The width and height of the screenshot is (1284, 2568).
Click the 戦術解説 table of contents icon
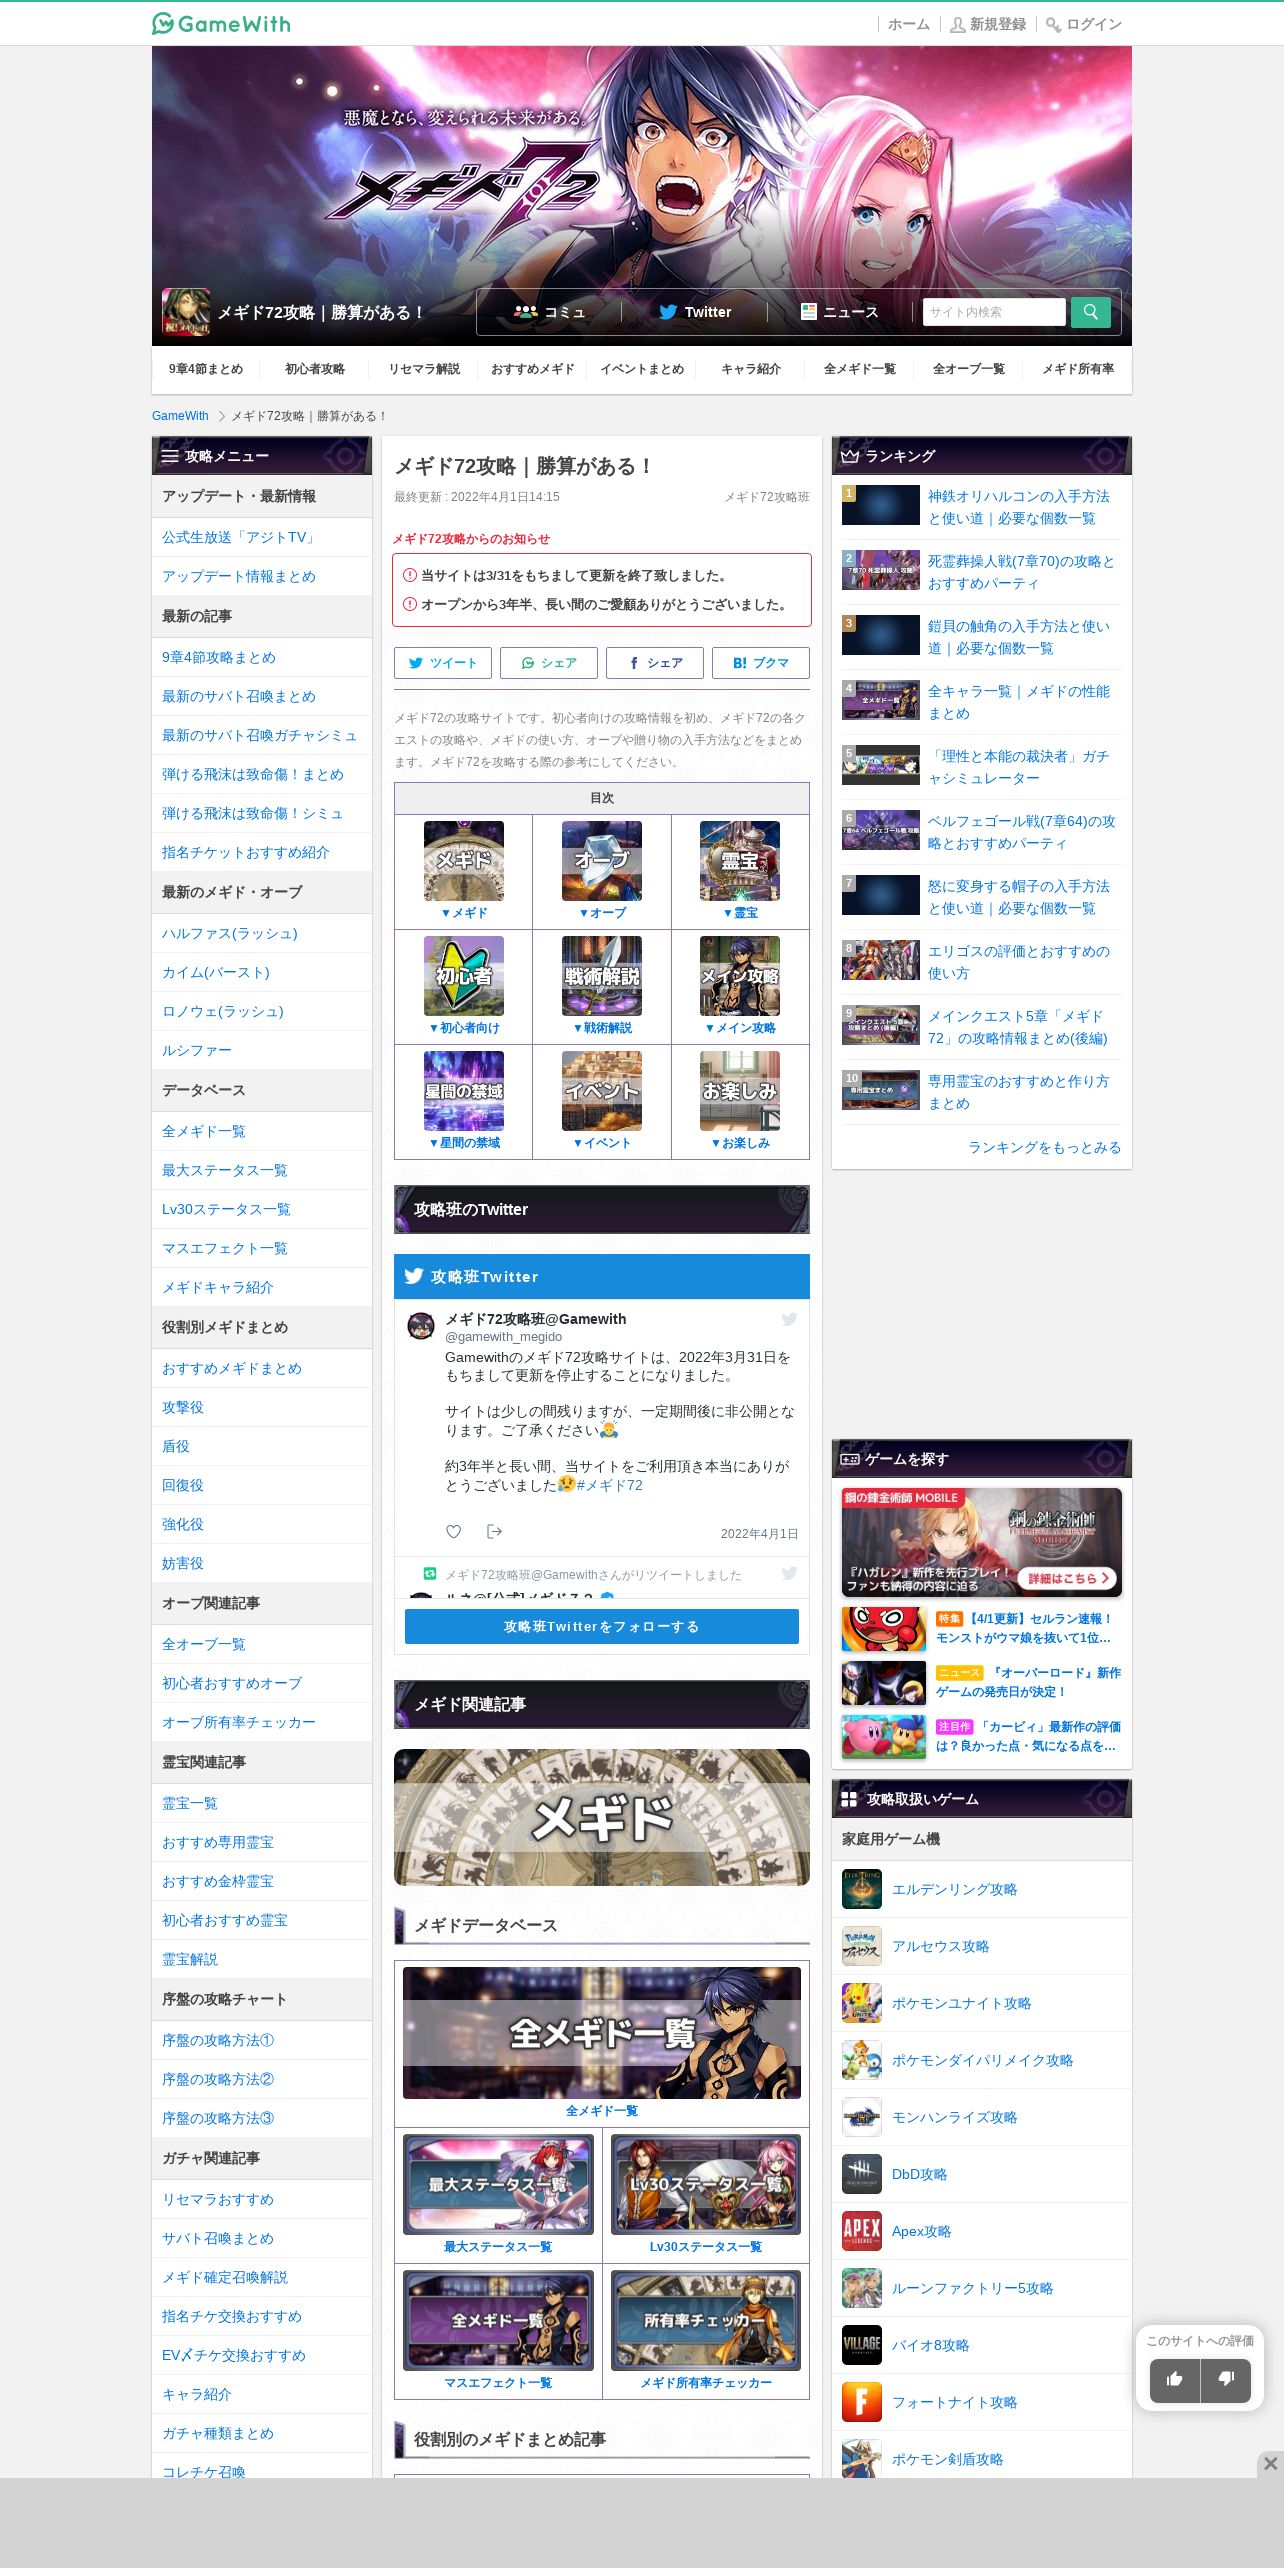click(602, 976)
